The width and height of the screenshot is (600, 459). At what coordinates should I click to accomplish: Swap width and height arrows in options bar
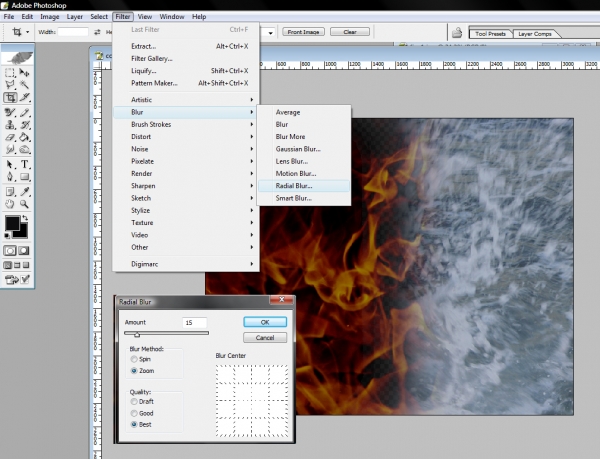(98, 32)
